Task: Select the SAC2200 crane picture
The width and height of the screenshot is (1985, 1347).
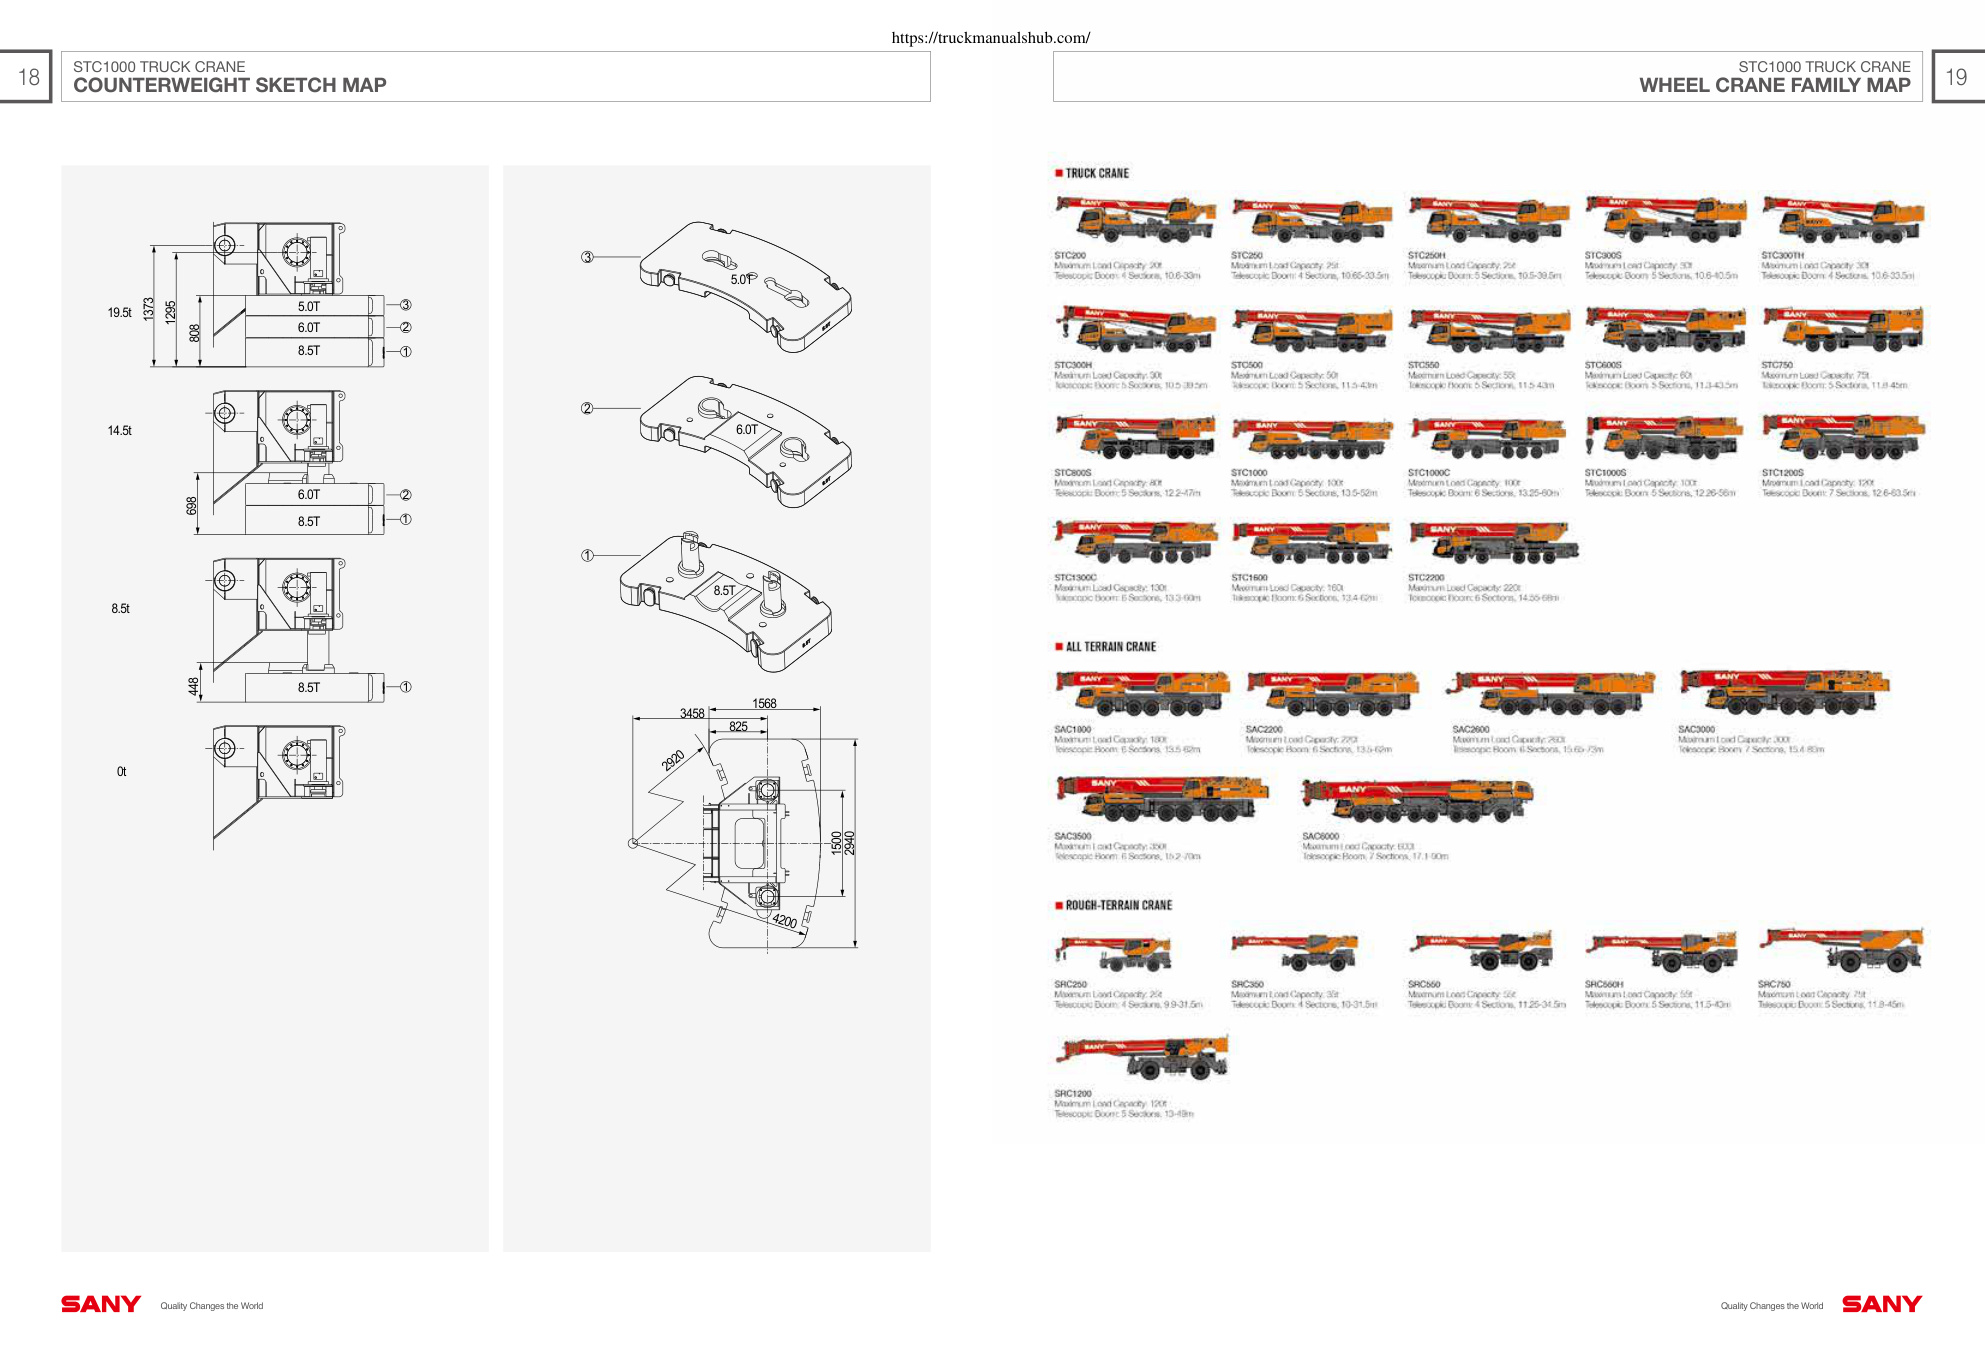Action: click(x=1333, y=694)
